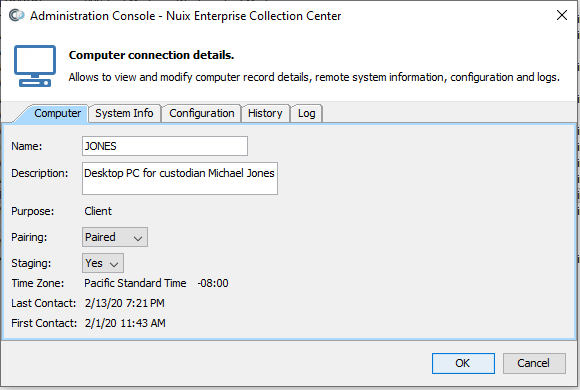Open the Log tab
The image size is (580, 390).
(x=307, y=113)
